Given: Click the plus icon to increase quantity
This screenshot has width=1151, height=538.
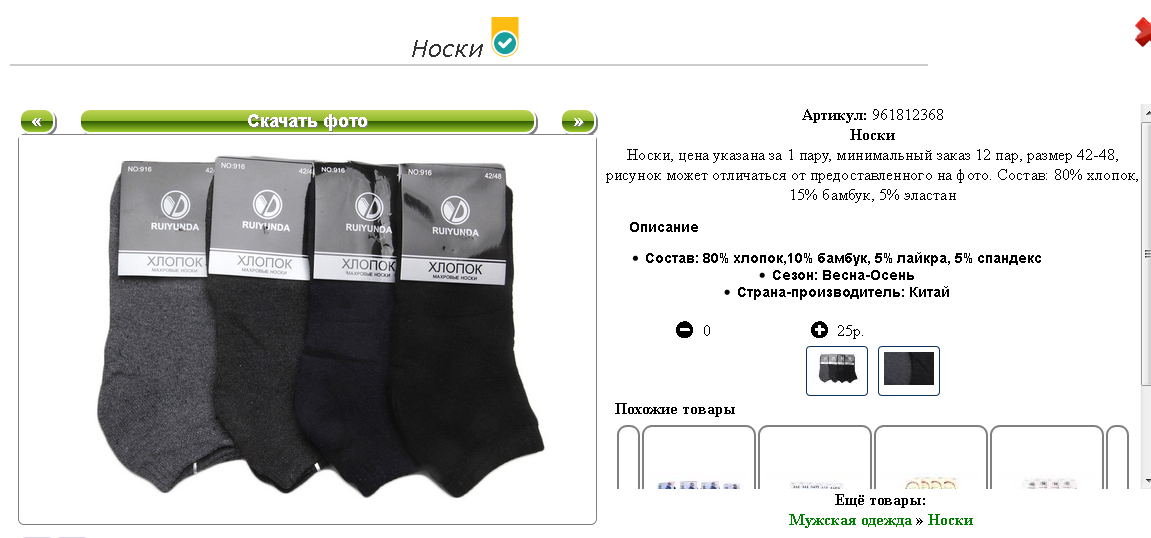Looking at the screenshot, I should click(x=819, y=330).
